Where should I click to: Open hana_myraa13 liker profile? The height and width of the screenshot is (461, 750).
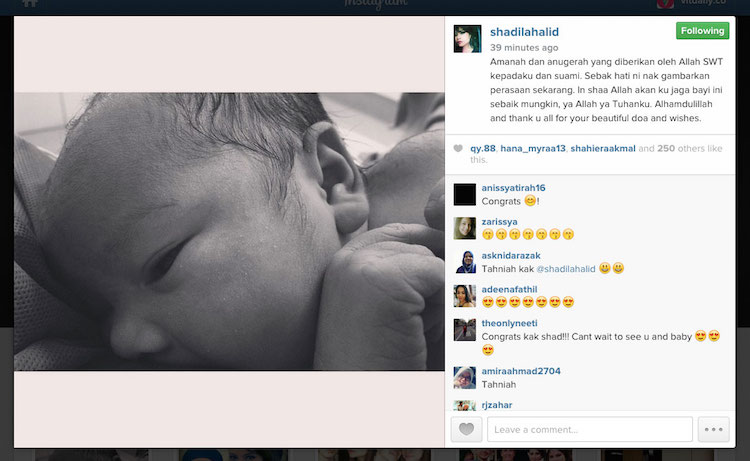pyautogui.click(x=533, y=148)
